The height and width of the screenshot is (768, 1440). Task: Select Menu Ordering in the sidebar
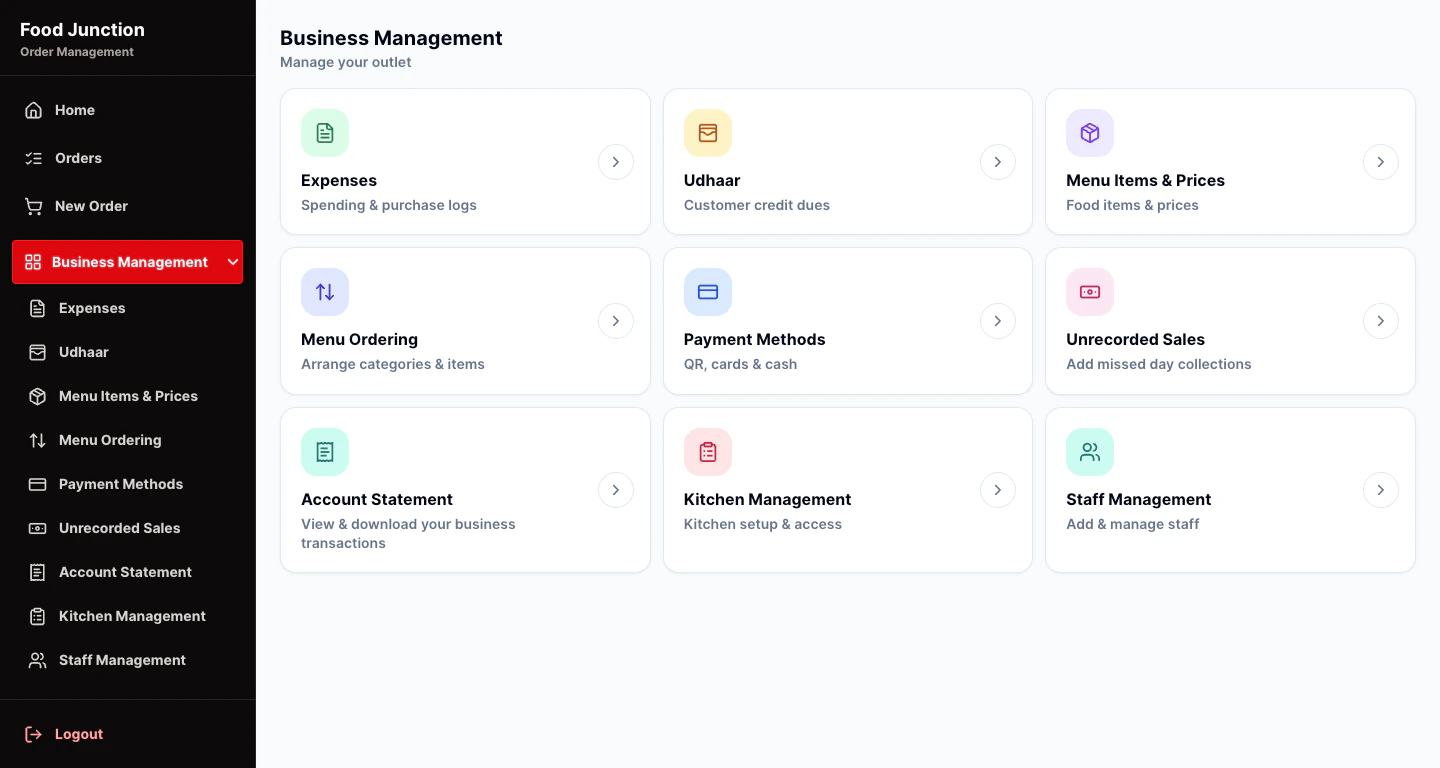tap(128, 440)
